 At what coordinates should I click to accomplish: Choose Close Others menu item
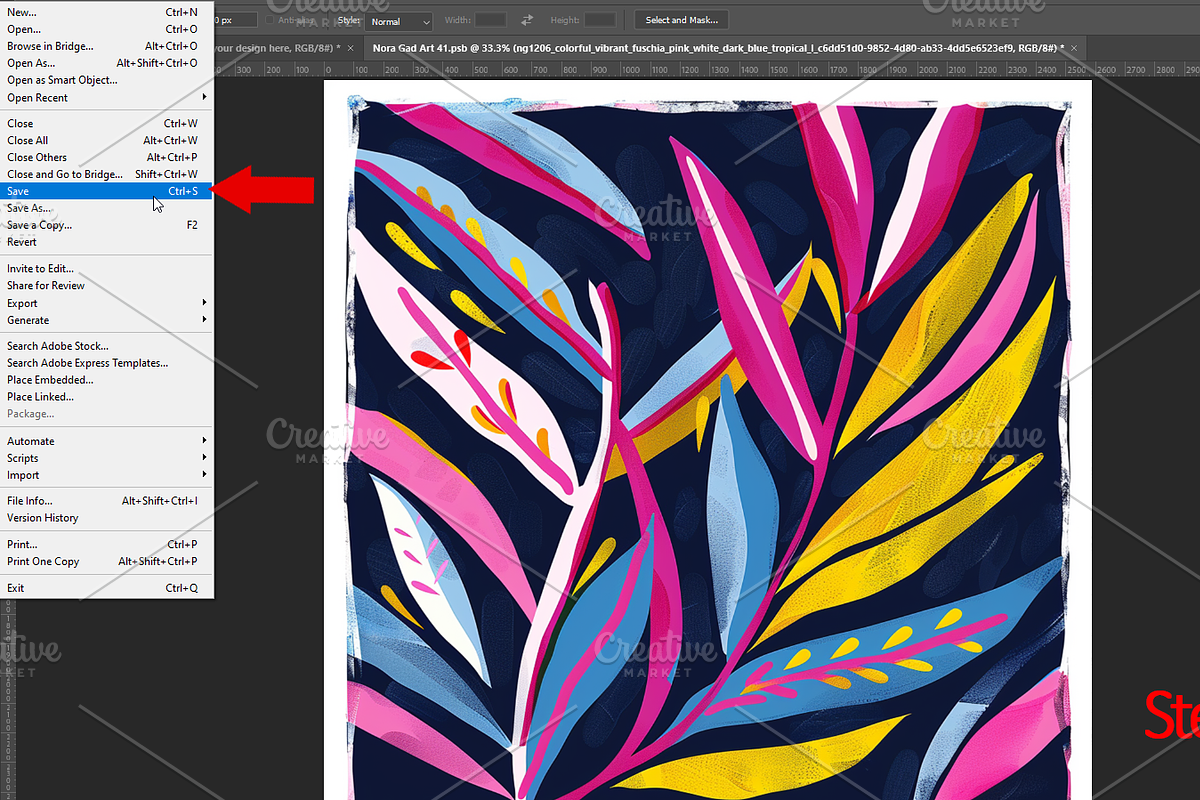coord(106,157)
